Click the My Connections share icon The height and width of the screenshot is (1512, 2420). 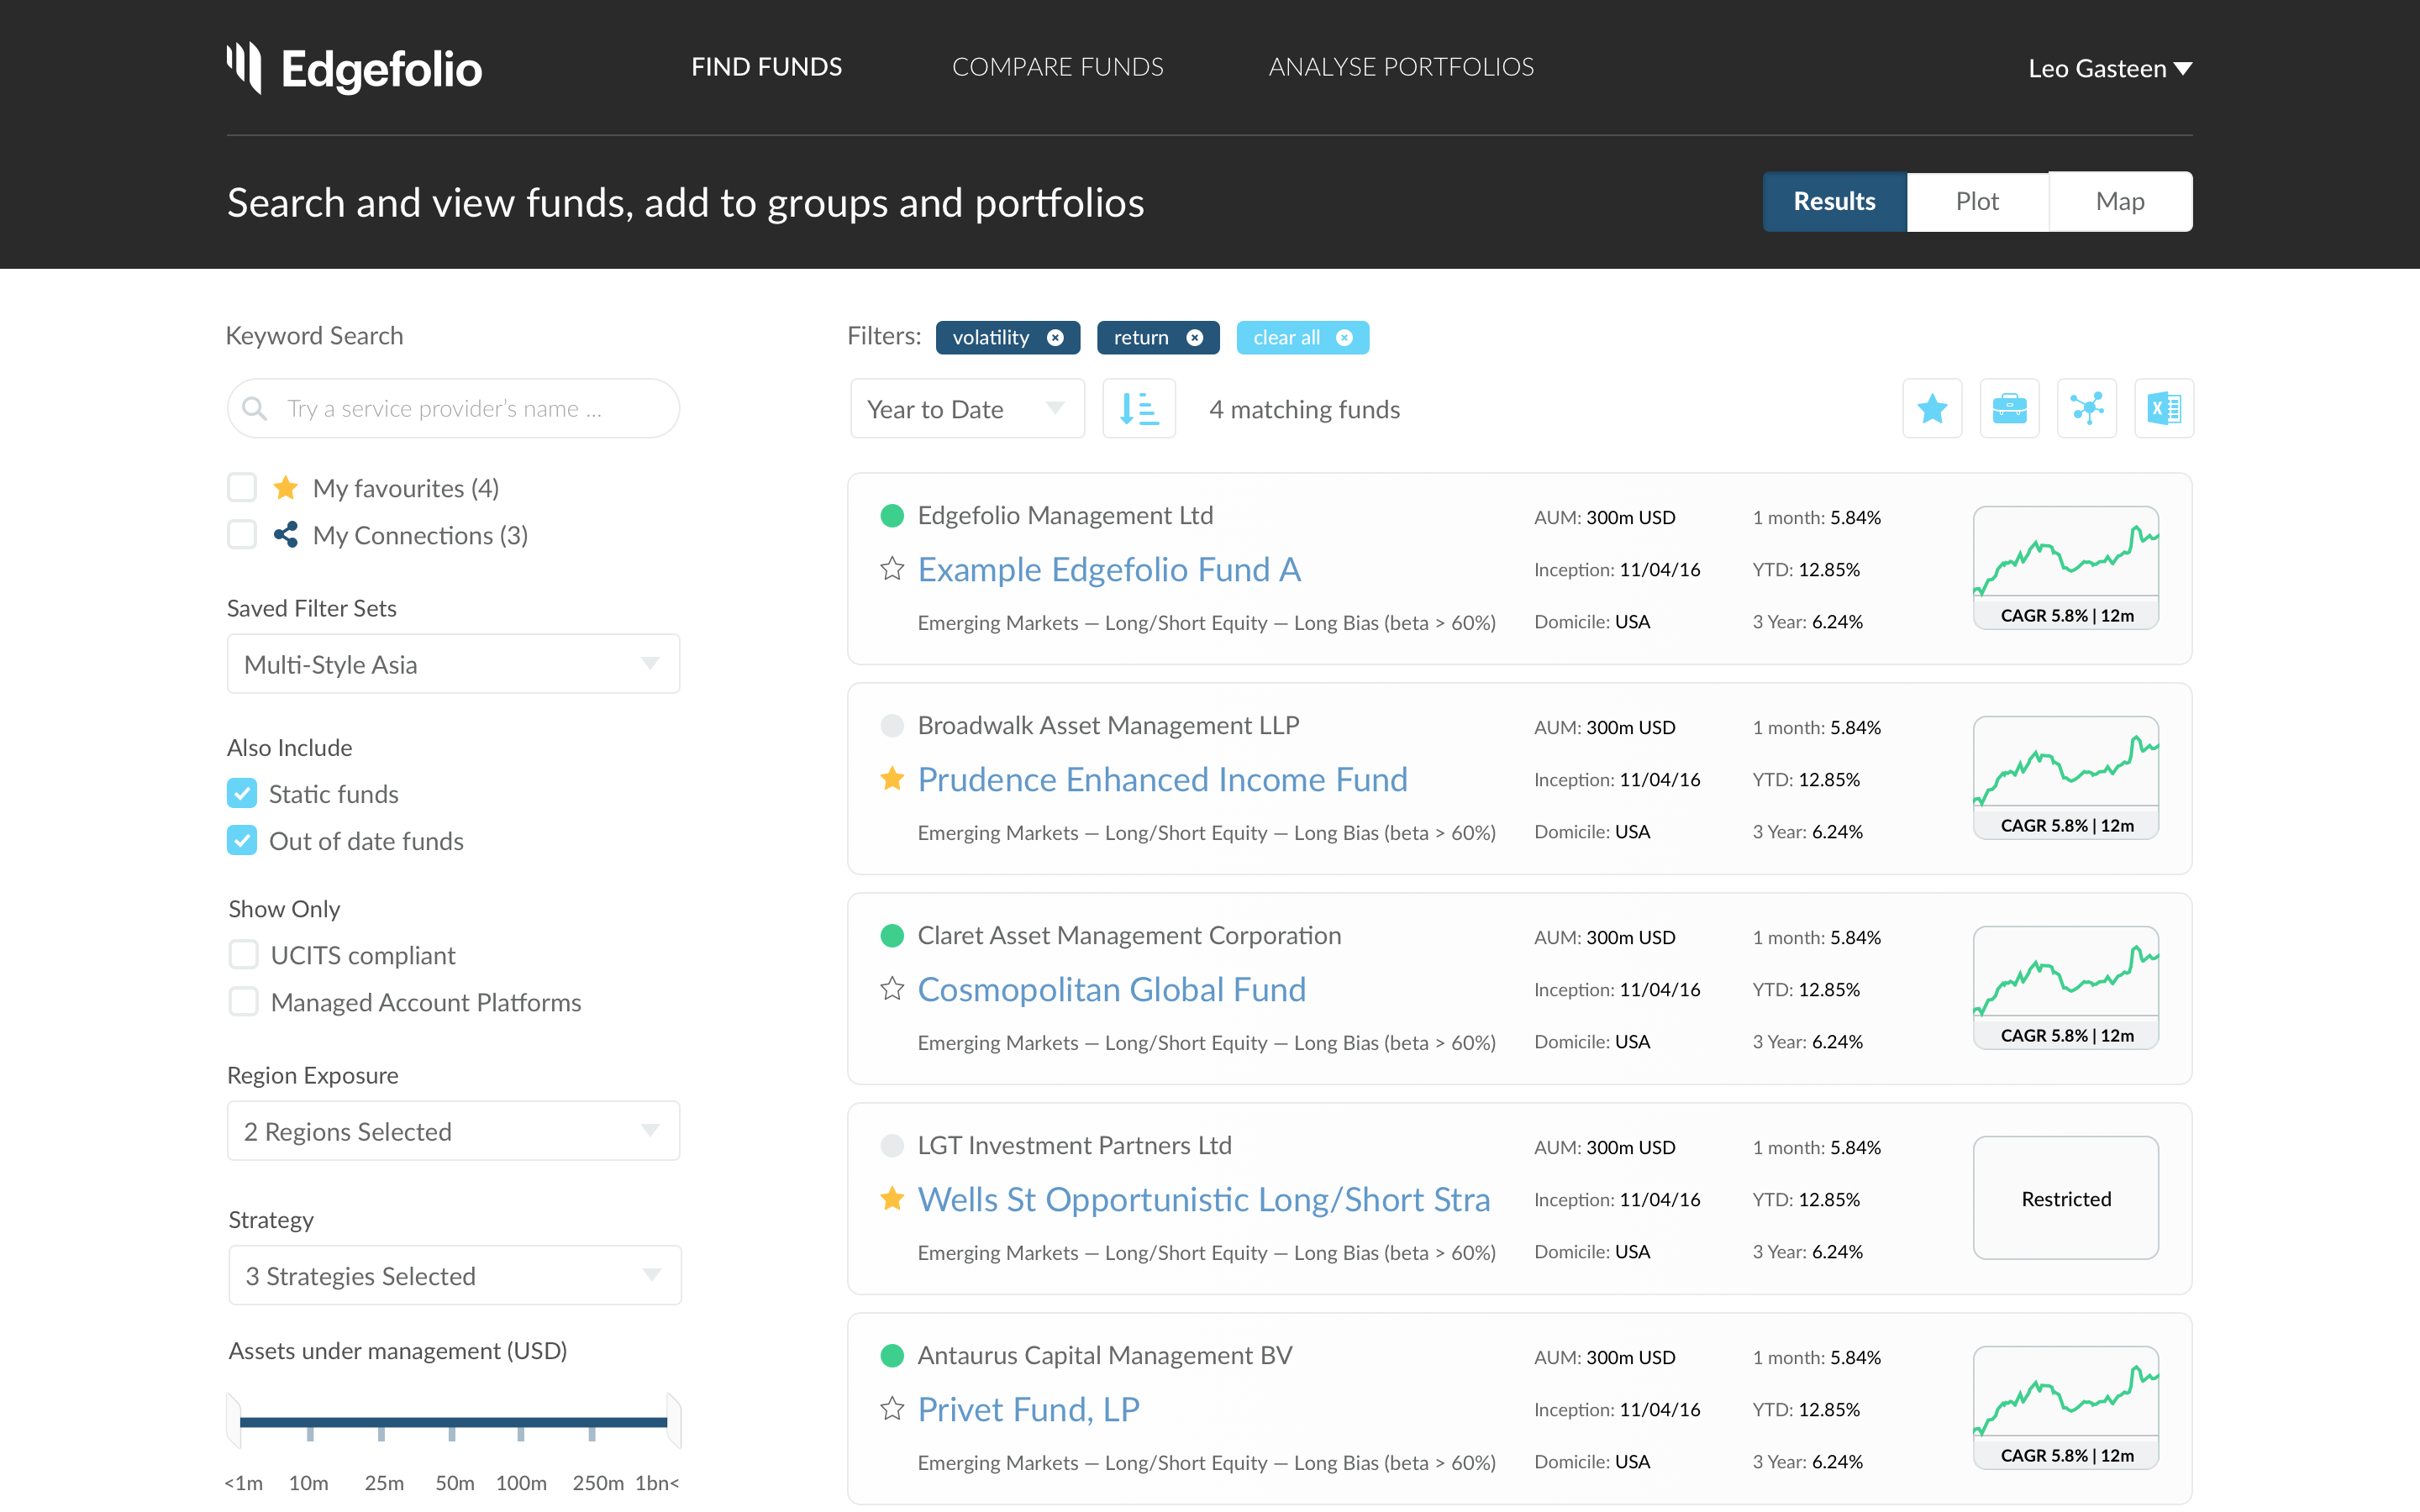[x=286, y=535]
